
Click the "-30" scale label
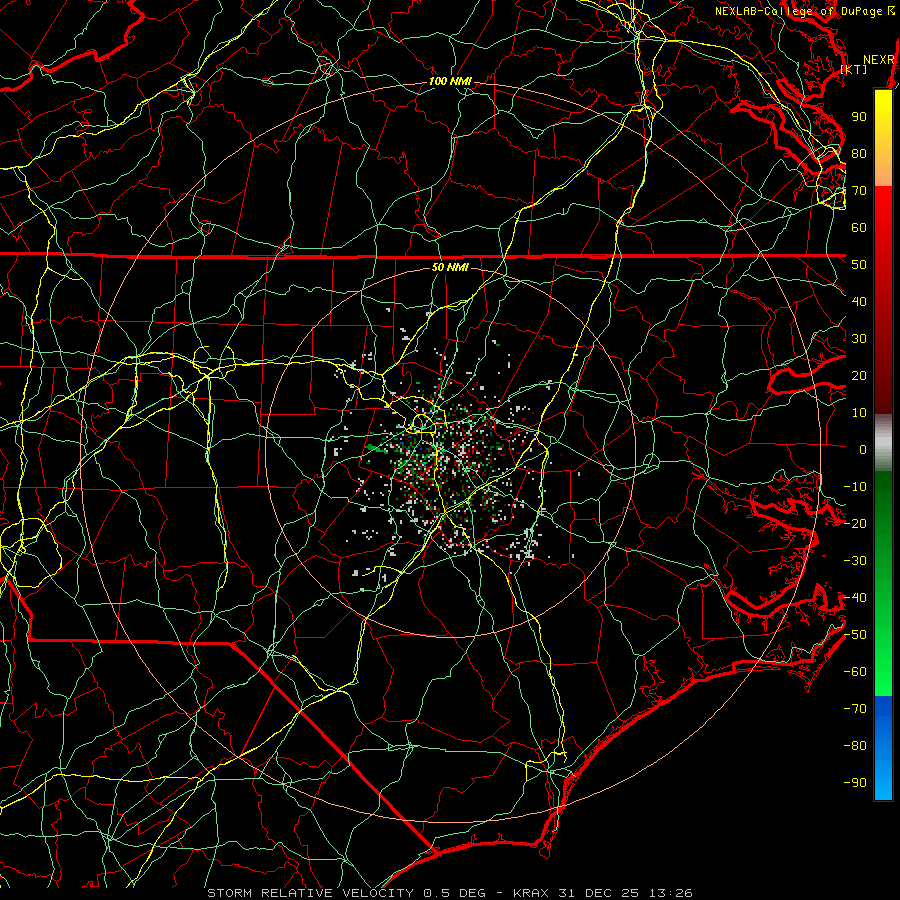coord(855,561)
